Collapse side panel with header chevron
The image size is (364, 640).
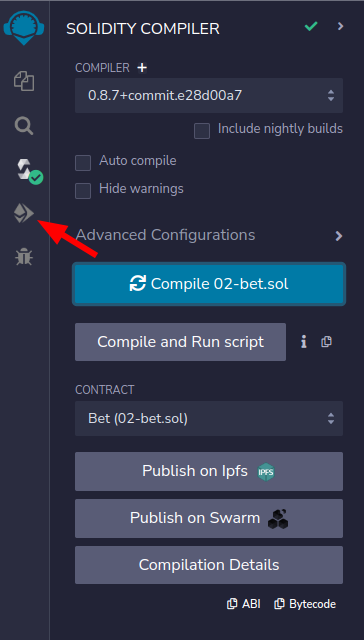tap(340, 27)
